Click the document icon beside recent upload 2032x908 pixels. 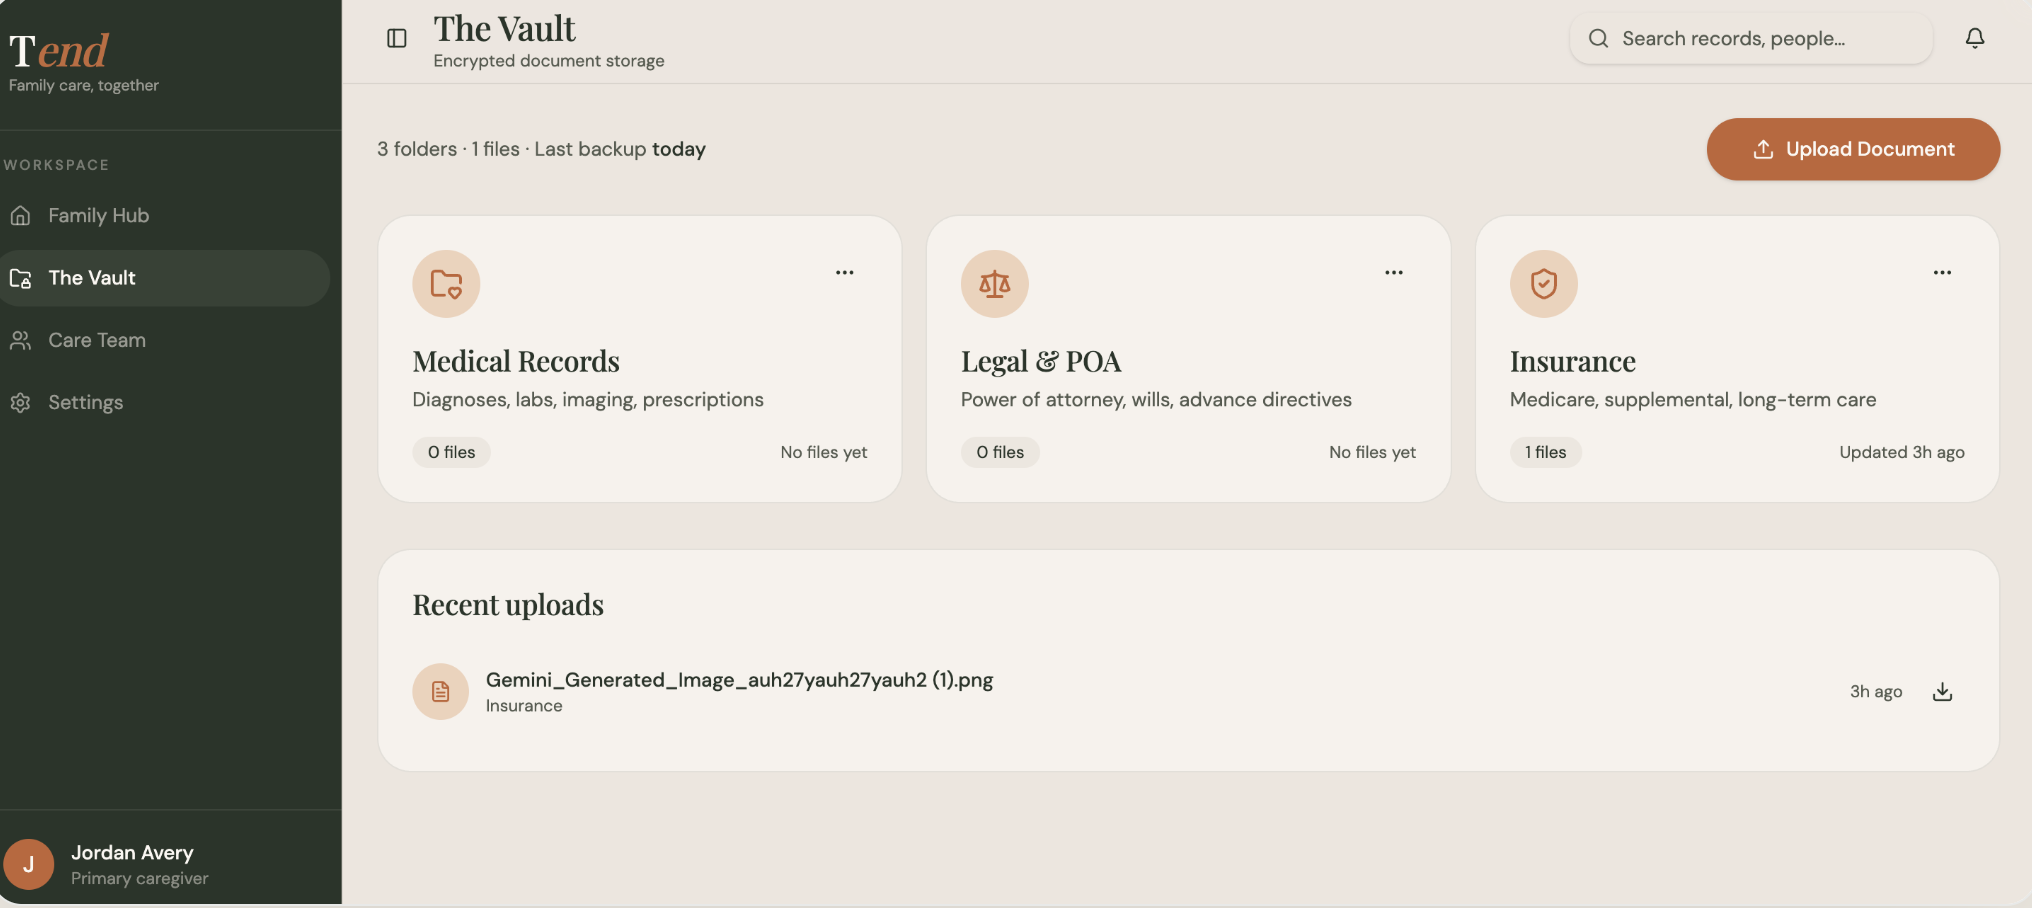coord(441,692)
